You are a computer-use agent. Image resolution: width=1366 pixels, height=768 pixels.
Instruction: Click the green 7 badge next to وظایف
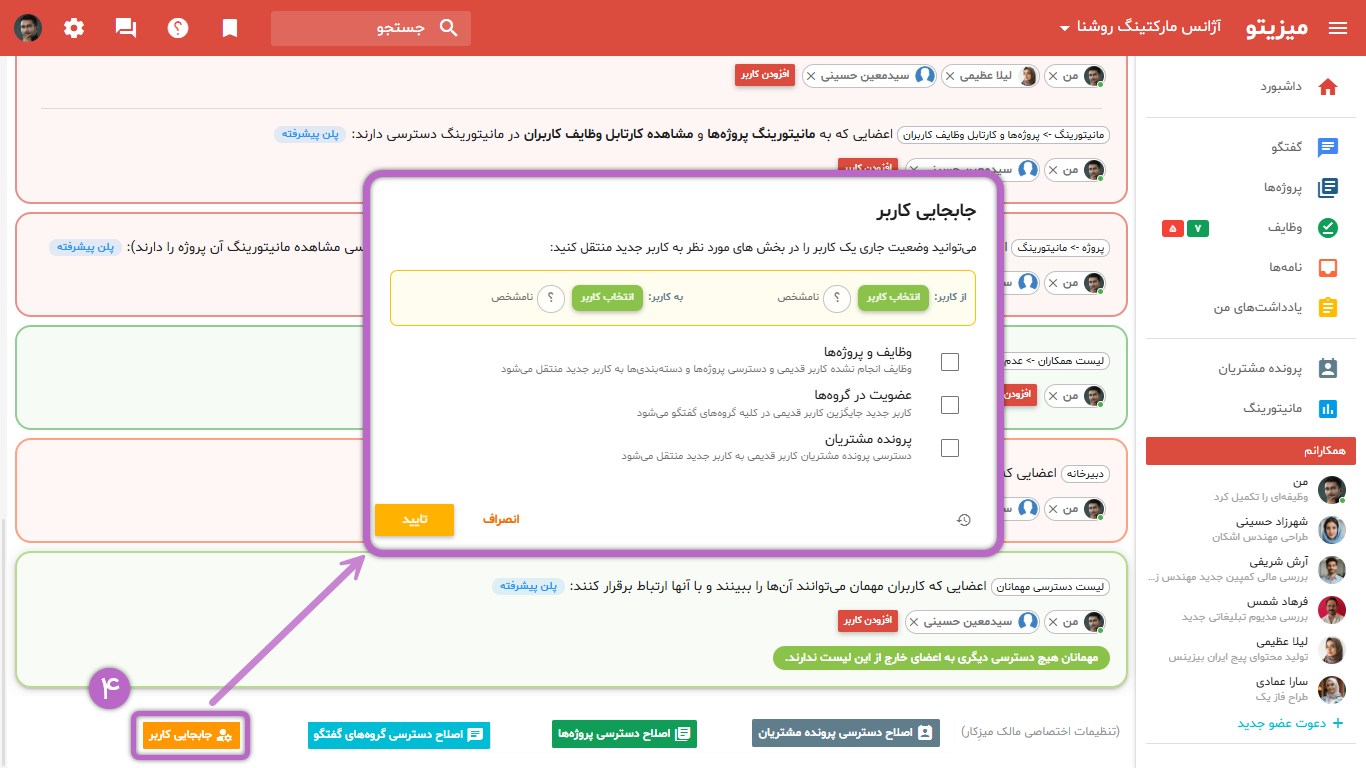[x=1198, y=229]
